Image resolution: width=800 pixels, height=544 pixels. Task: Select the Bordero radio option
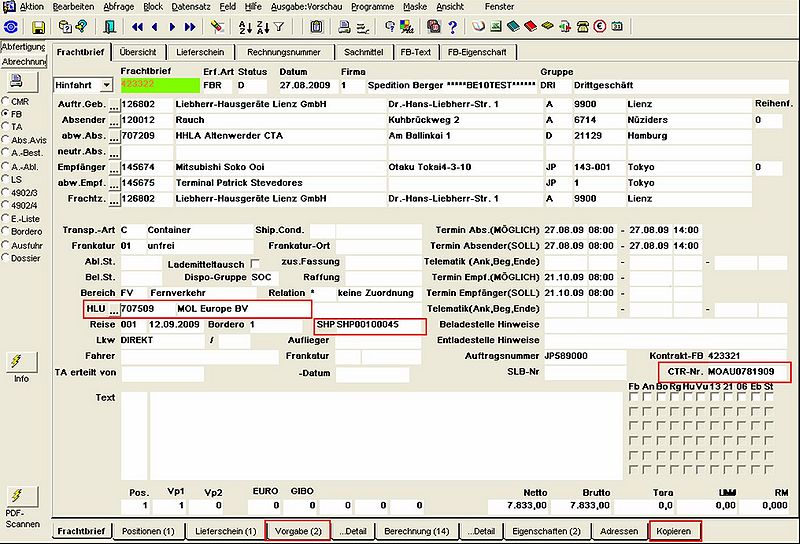(6, 231)
